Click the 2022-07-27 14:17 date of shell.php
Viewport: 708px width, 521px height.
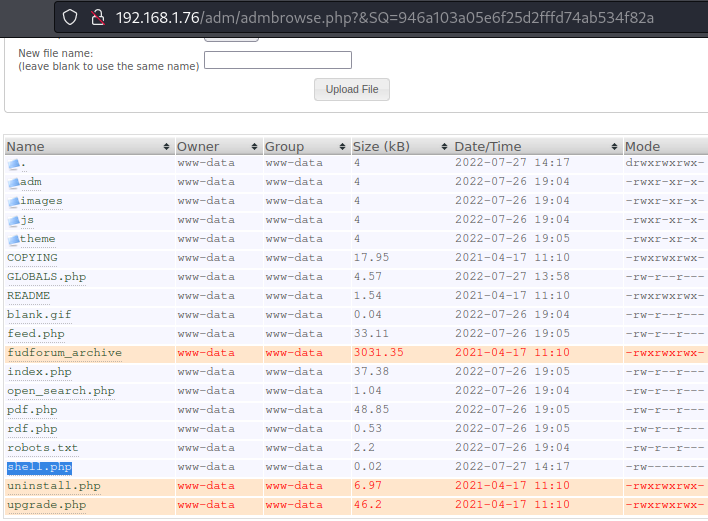point(512,466)
